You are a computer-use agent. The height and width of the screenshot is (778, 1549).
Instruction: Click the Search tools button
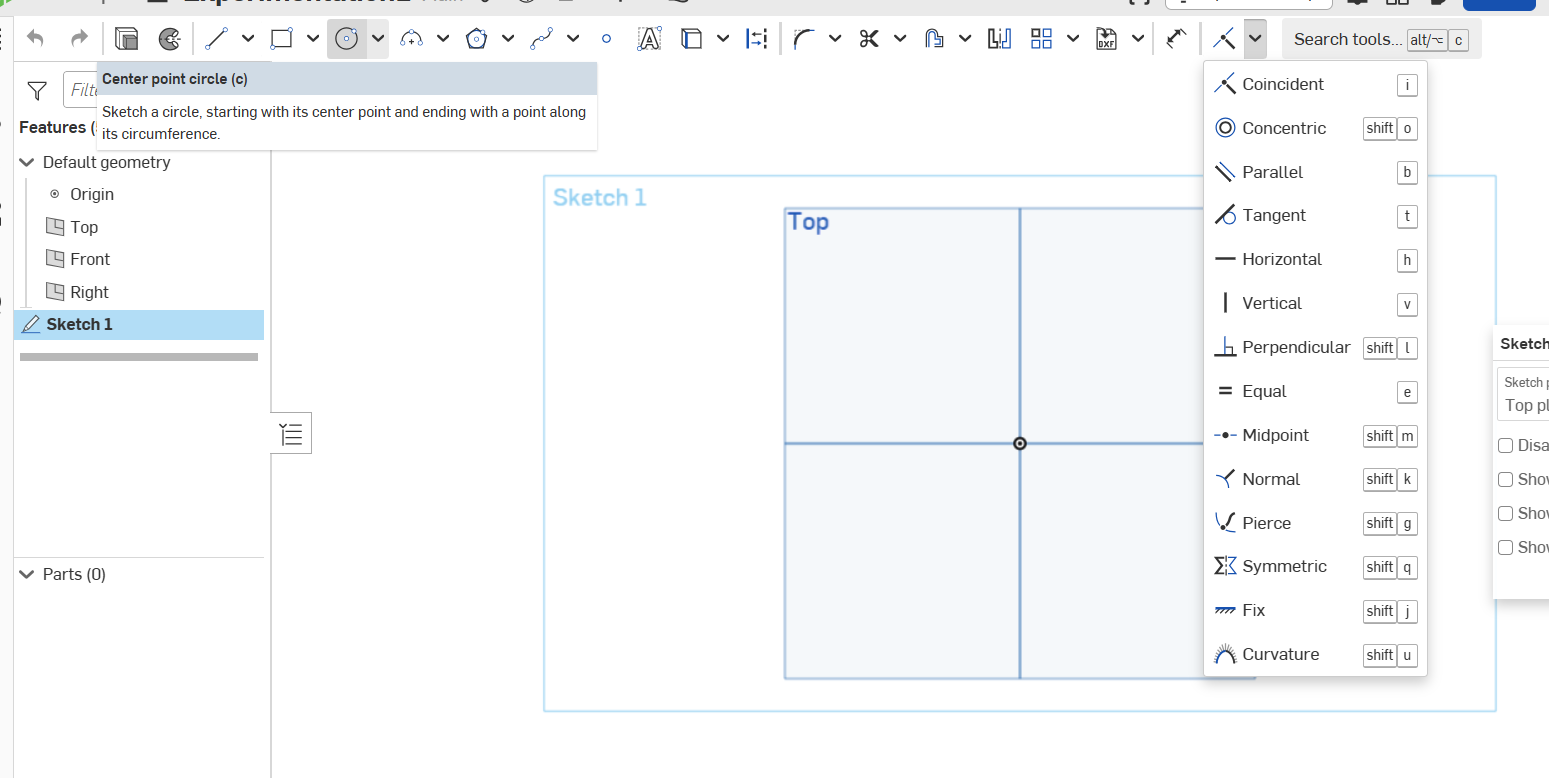[1347, 39]
